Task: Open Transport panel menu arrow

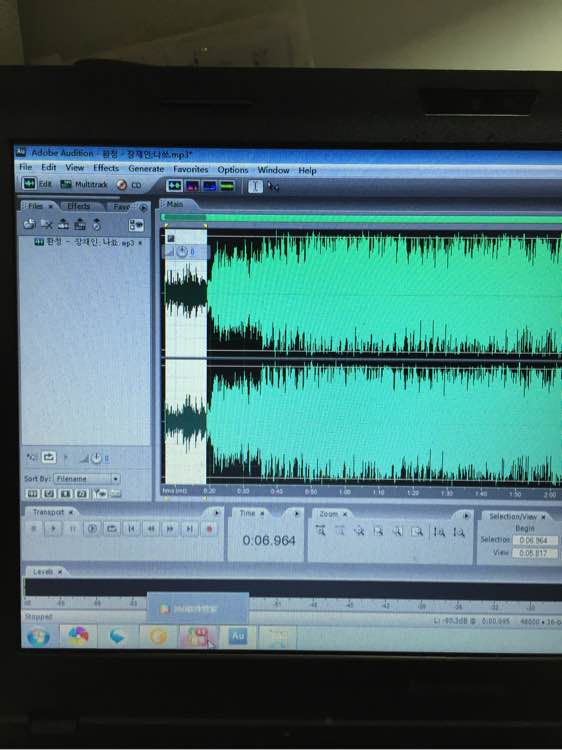Action: coord(216,513)
